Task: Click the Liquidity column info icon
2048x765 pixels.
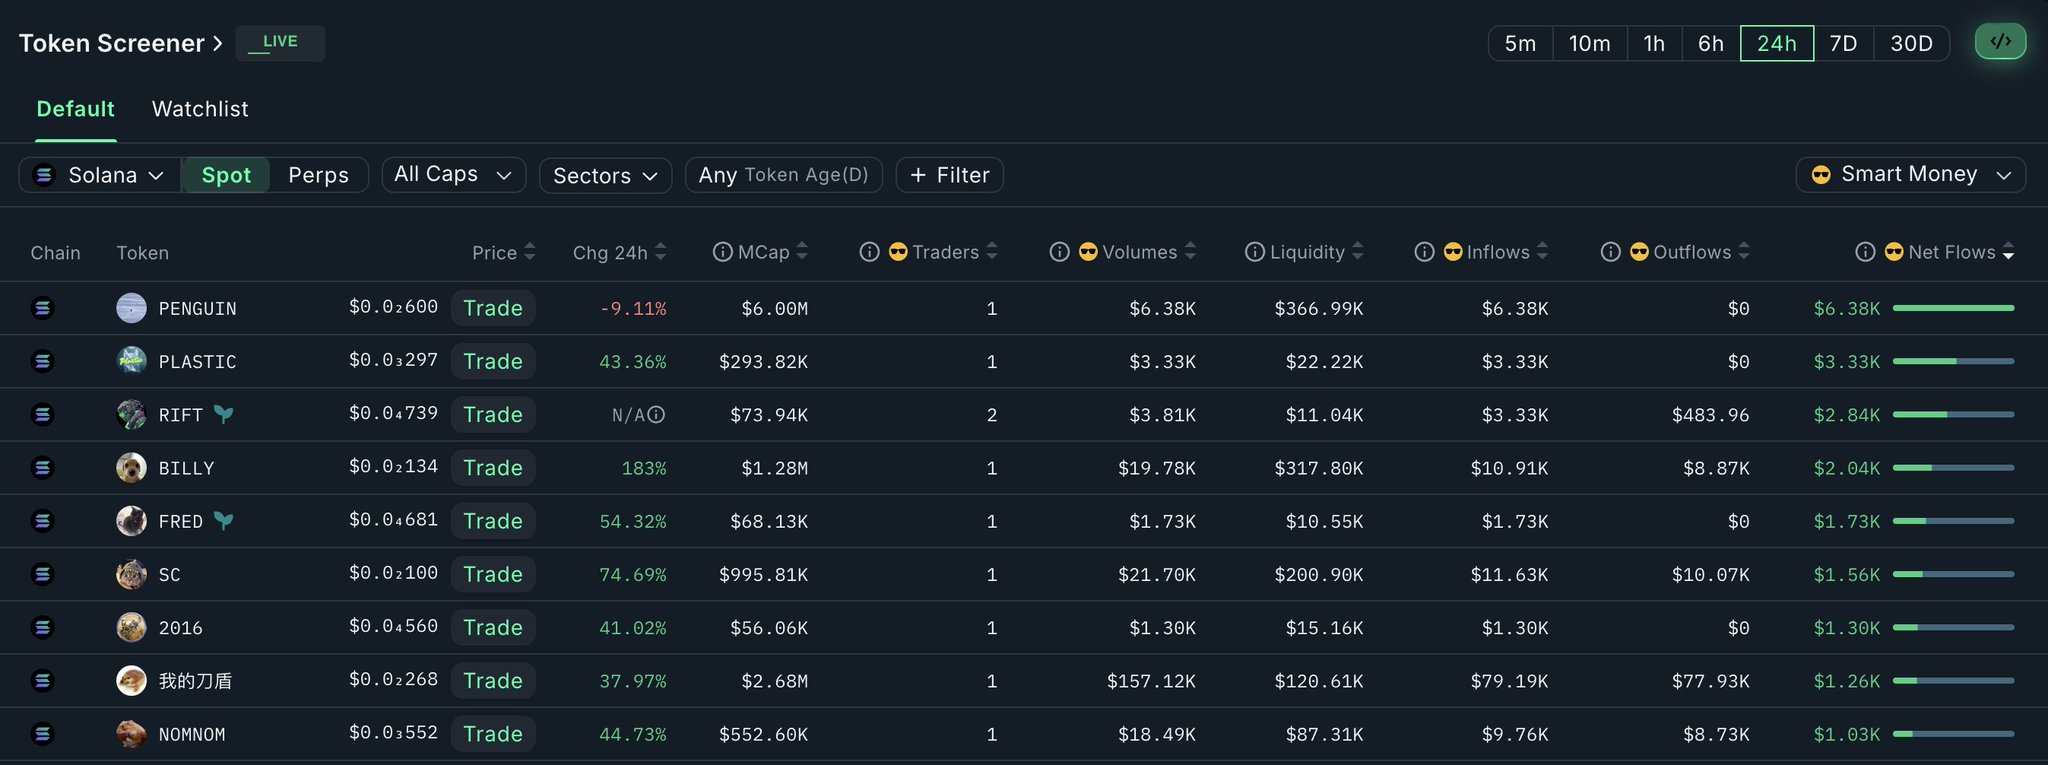Action: [x=1254, y=252]
